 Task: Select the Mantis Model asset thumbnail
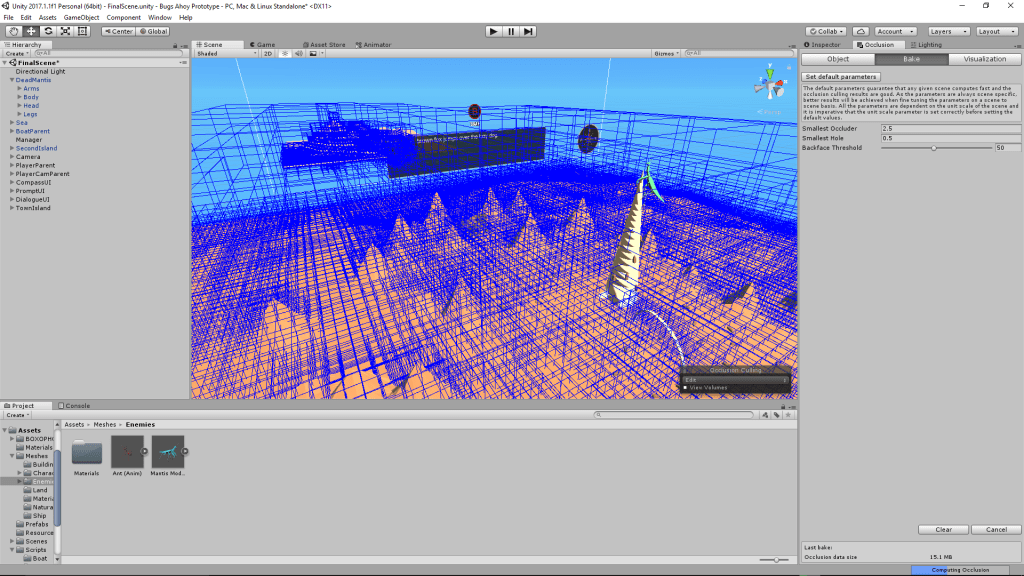point(168,452)
